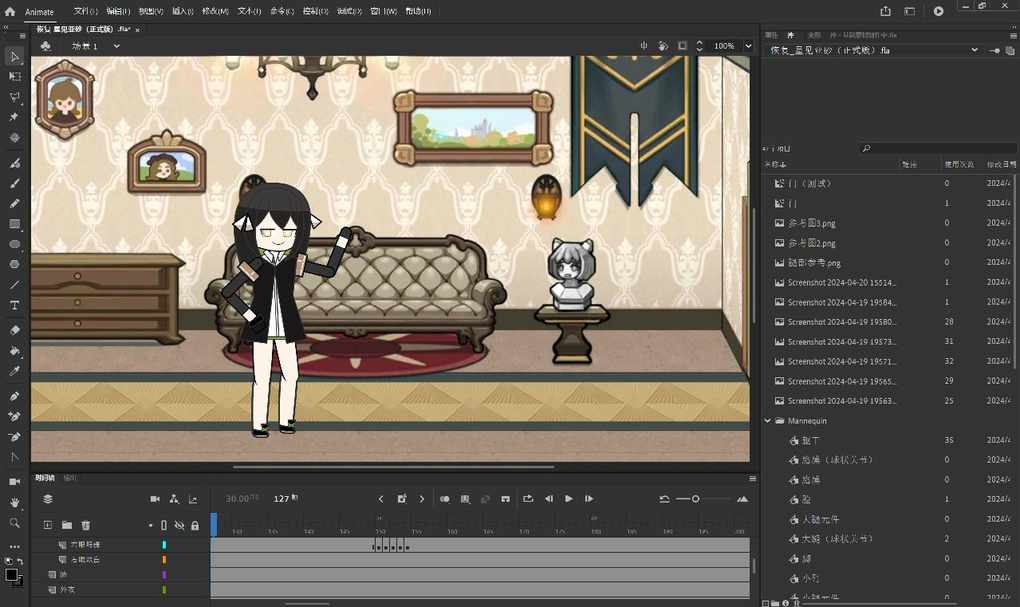Toggle loop playback in timeline

pyautogui.click(x=528, y=499)
